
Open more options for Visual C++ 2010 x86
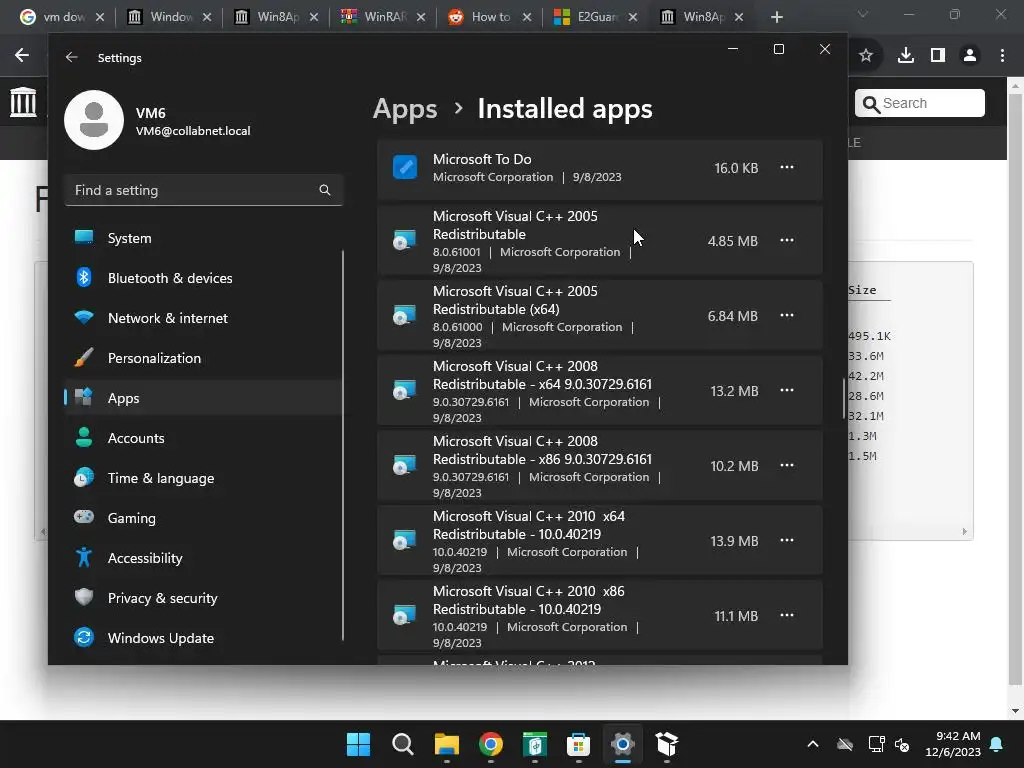[787, 616]
